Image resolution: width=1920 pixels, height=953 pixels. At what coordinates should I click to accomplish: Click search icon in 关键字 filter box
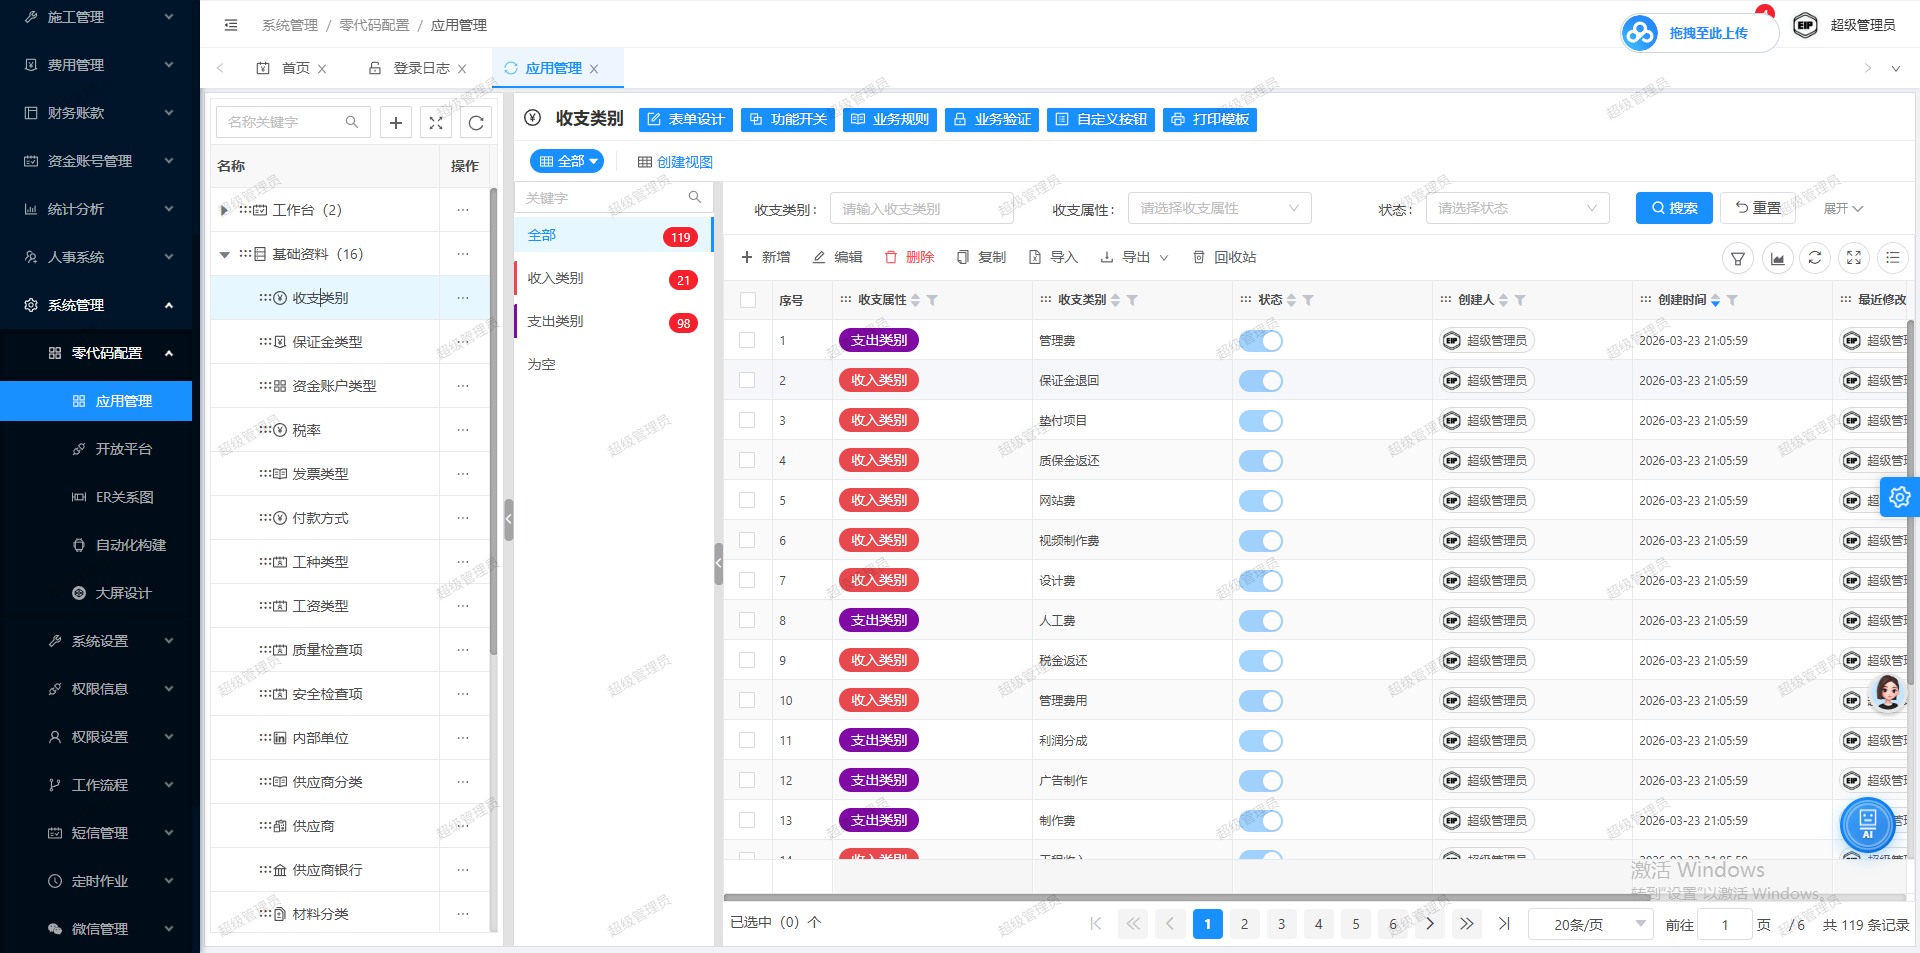click(x=695, y=197)
